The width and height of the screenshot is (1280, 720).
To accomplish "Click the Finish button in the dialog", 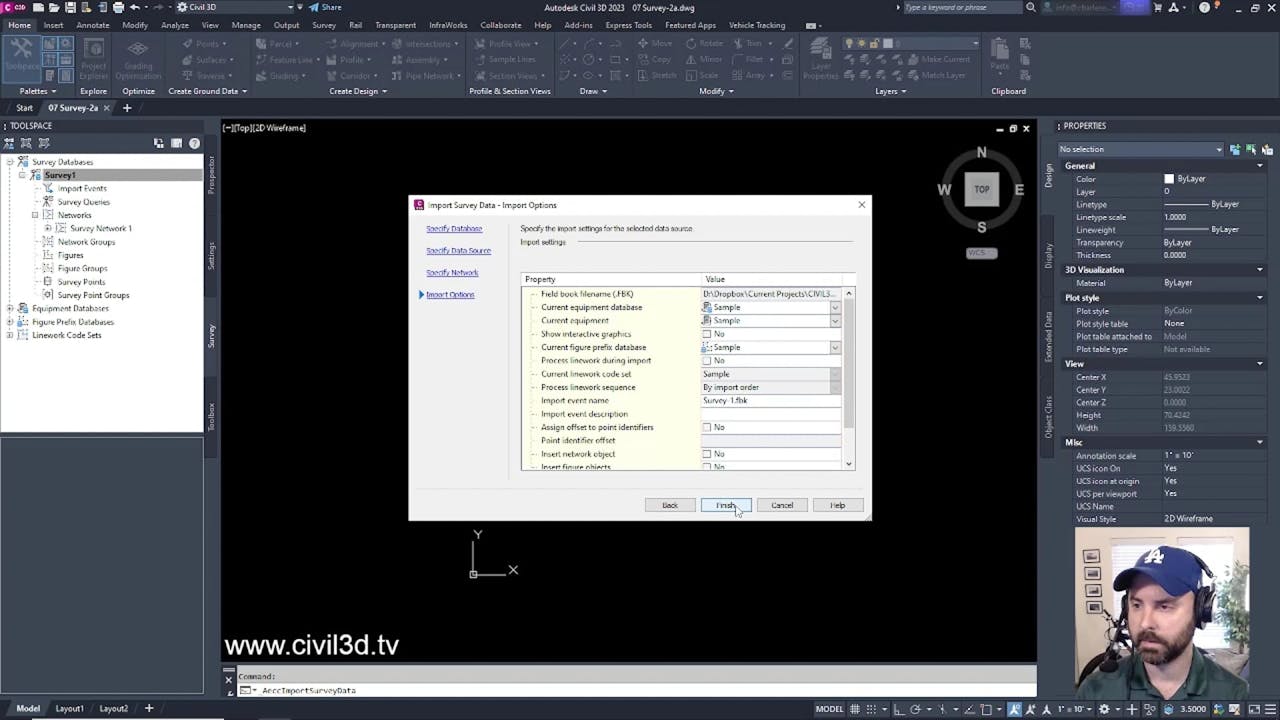I will (x=725, y=505).
